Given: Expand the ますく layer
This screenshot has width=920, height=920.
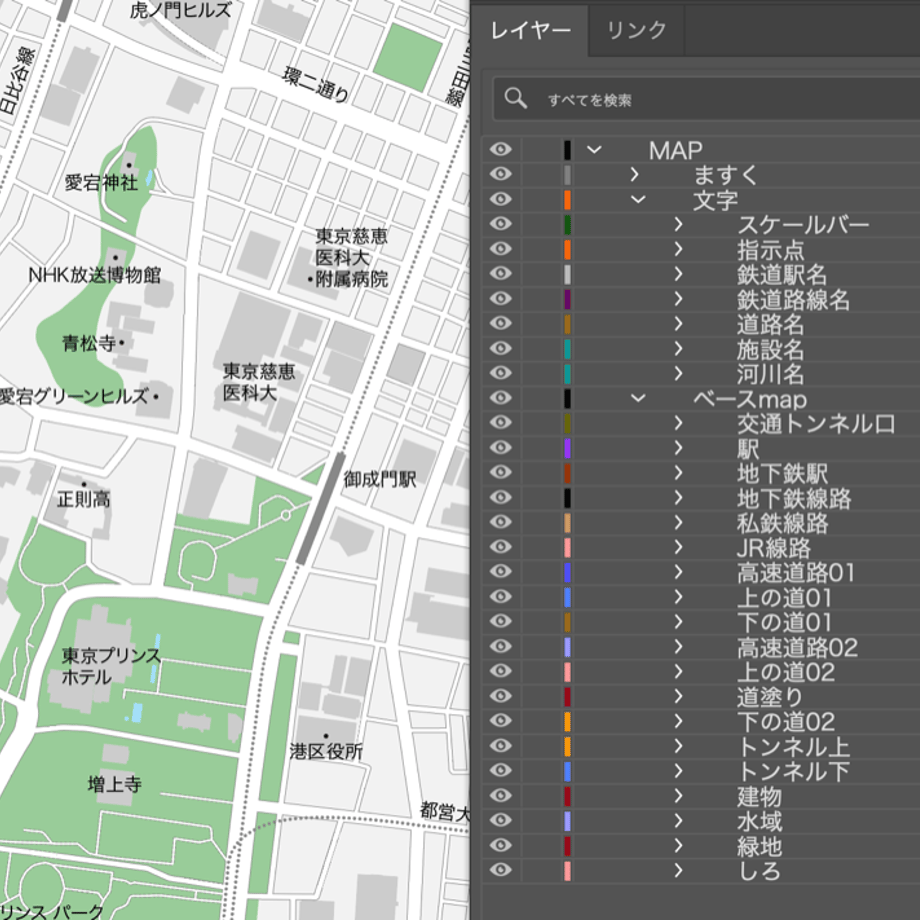Looking at the screenshot, I should click(634, 174).
